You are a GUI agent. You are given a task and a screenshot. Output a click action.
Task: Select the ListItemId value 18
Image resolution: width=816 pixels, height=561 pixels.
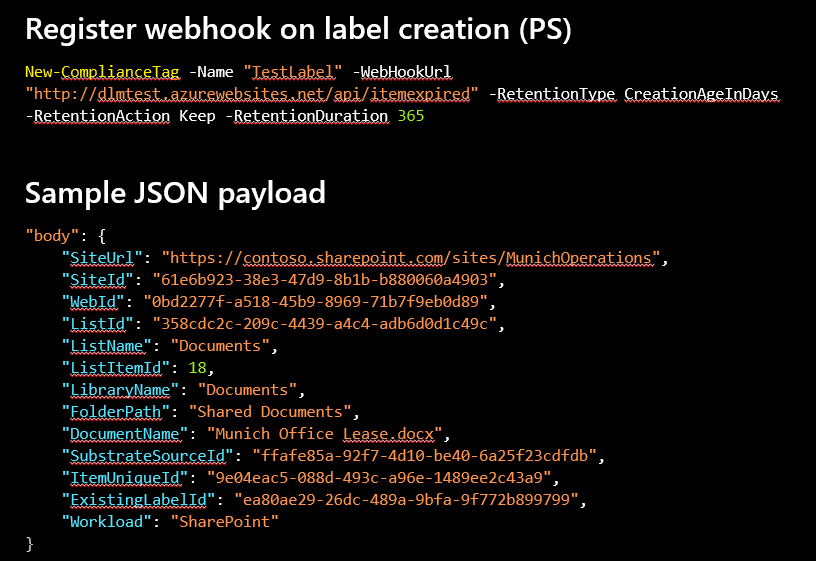tap(197, 368)
